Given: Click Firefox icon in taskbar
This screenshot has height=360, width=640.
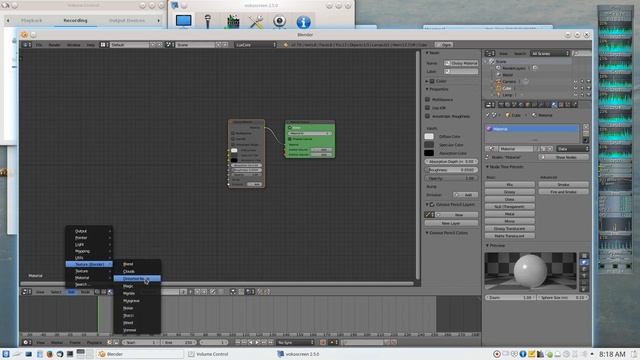Looking at the screenshot, I should 49,354.
